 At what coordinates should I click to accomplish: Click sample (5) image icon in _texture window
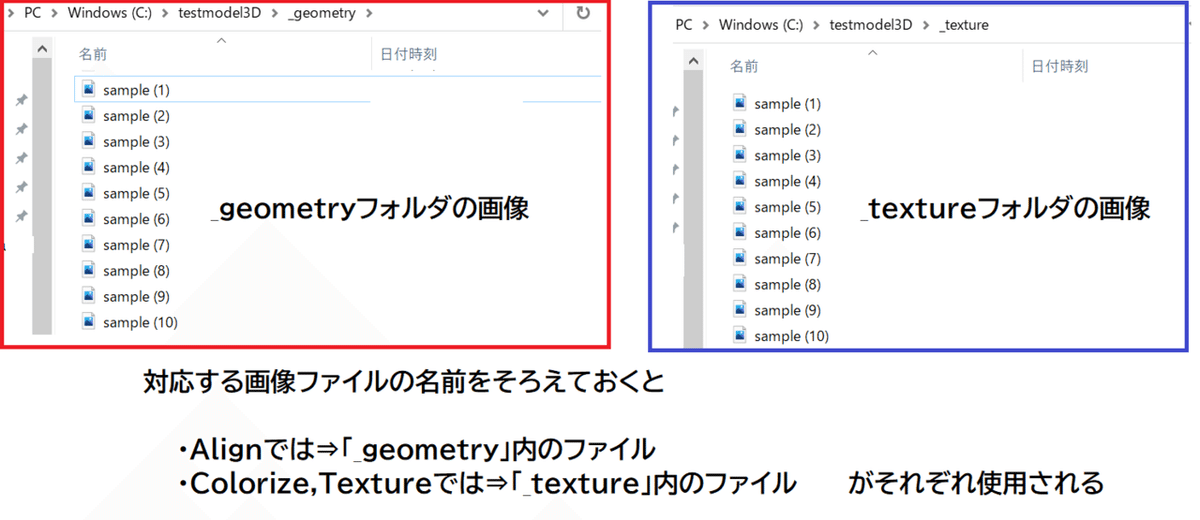point(740,206)
